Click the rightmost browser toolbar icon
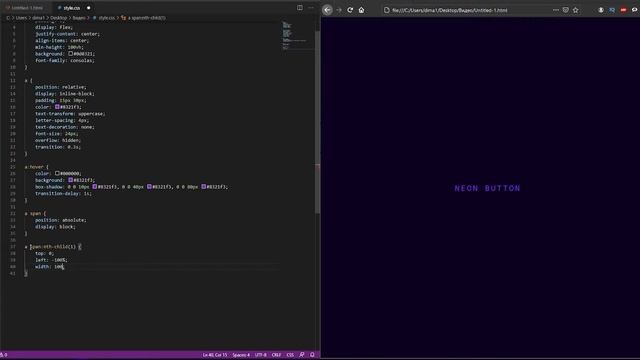The image size is (640, 360). pos(635,10)
